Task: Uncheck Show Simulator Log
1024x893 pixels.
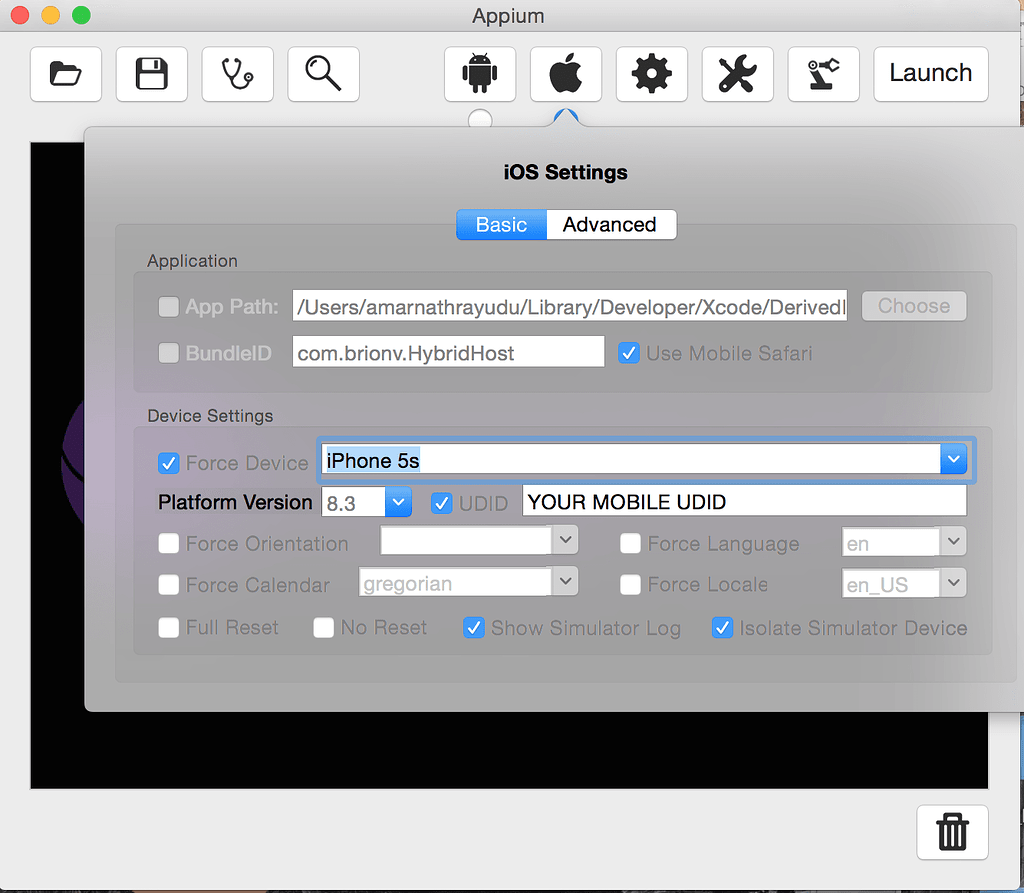Action: pos(473,628)
